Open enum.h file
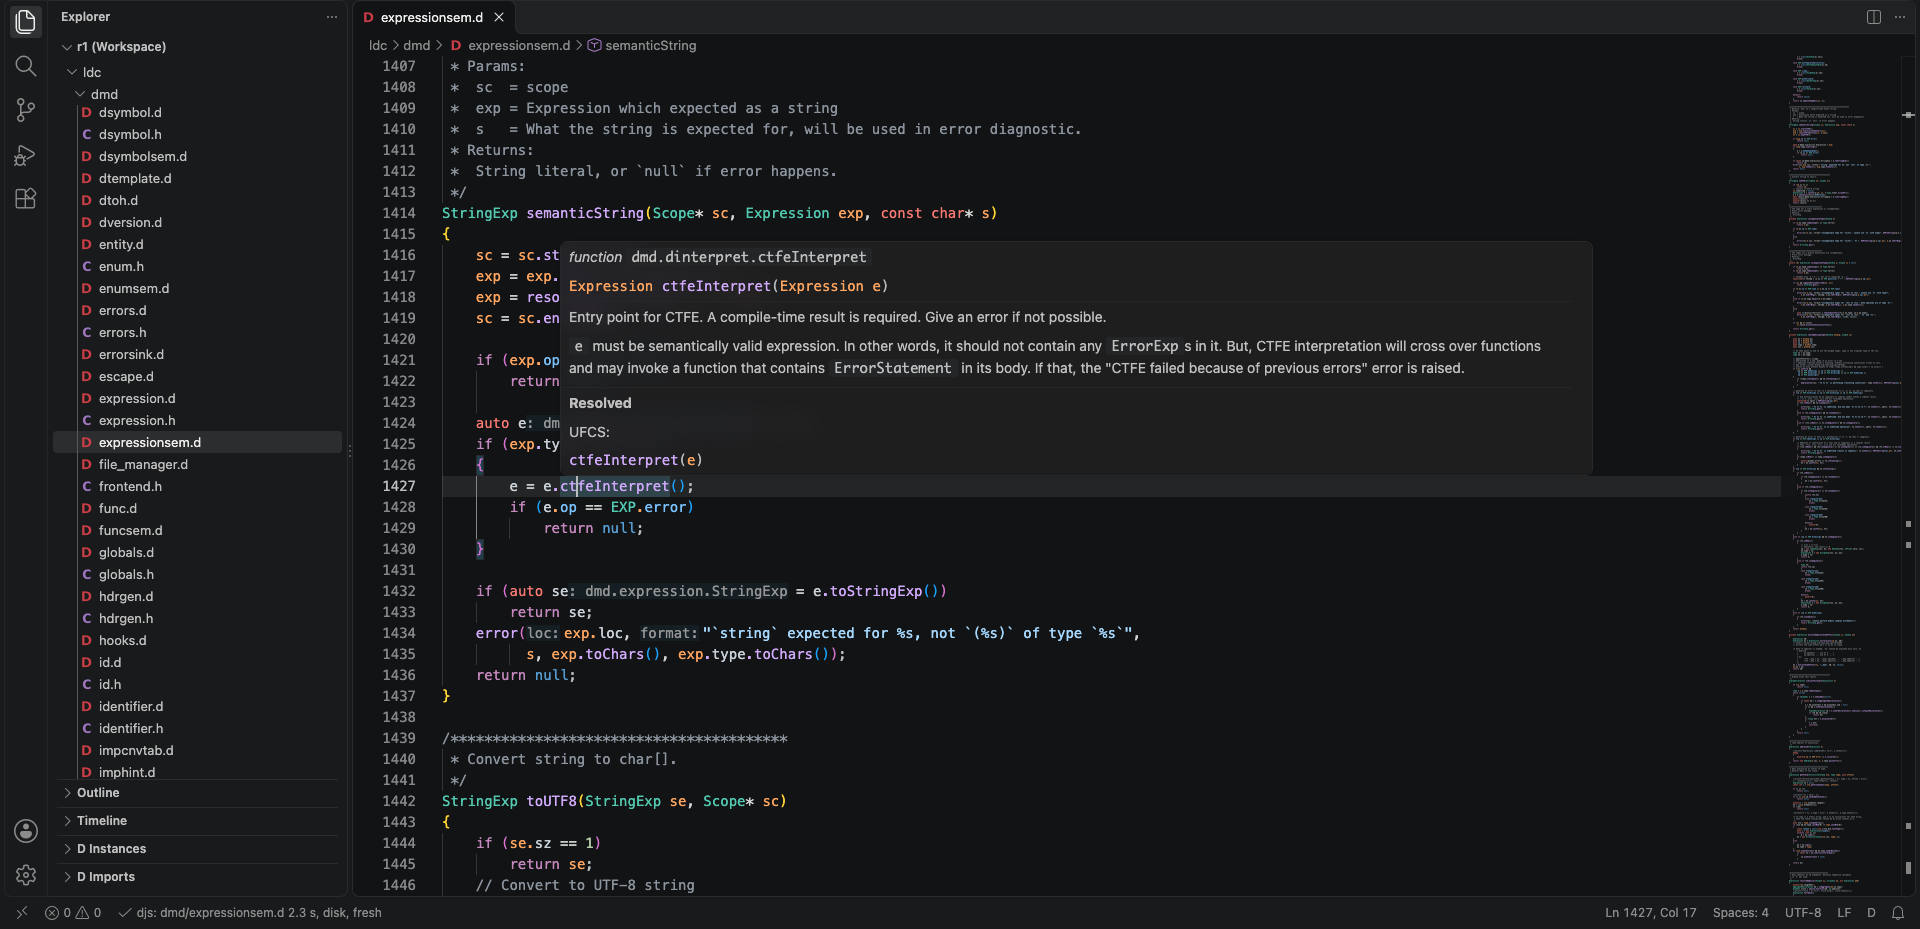This screenshot has height=929, width=1920. [121, 267]
